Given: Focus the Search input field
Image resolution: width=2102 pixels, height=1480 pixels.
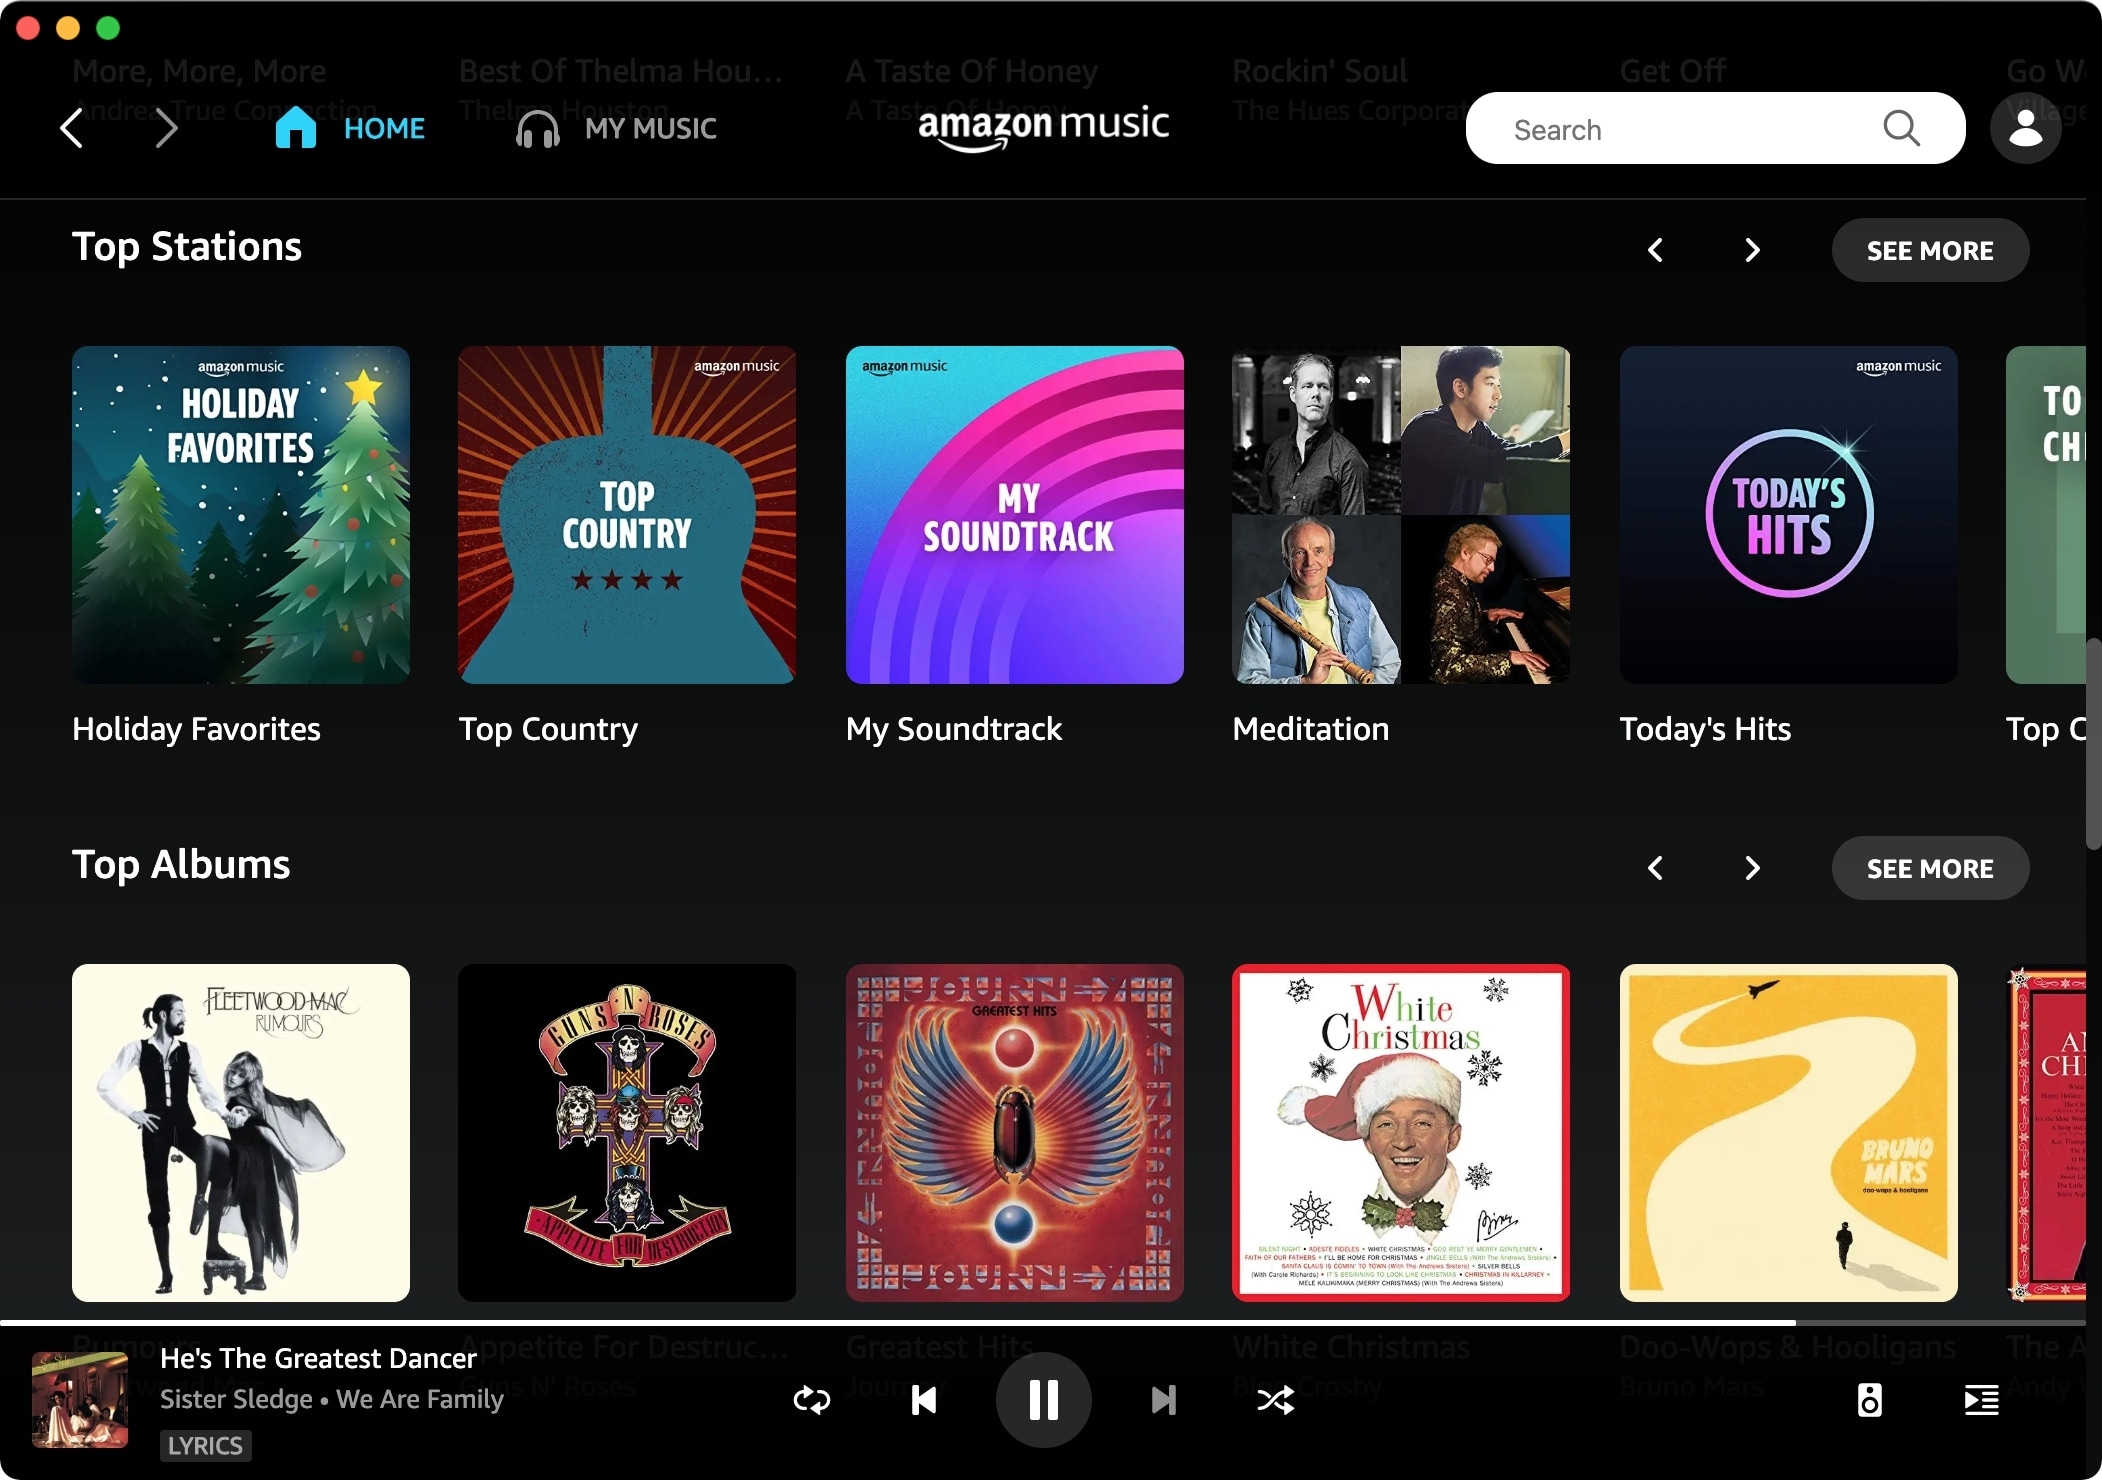Looking at the screenshot, I should click(x=1715, y=129).
